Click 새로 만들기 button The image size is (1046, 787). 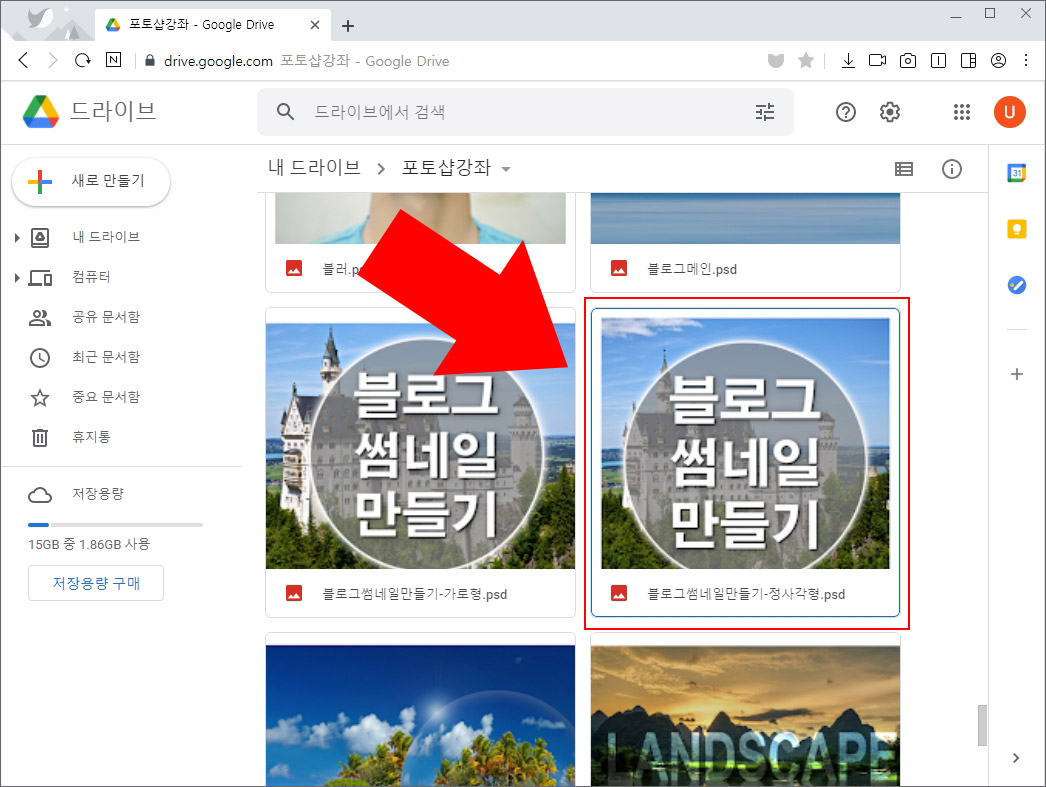click(91, 181)
